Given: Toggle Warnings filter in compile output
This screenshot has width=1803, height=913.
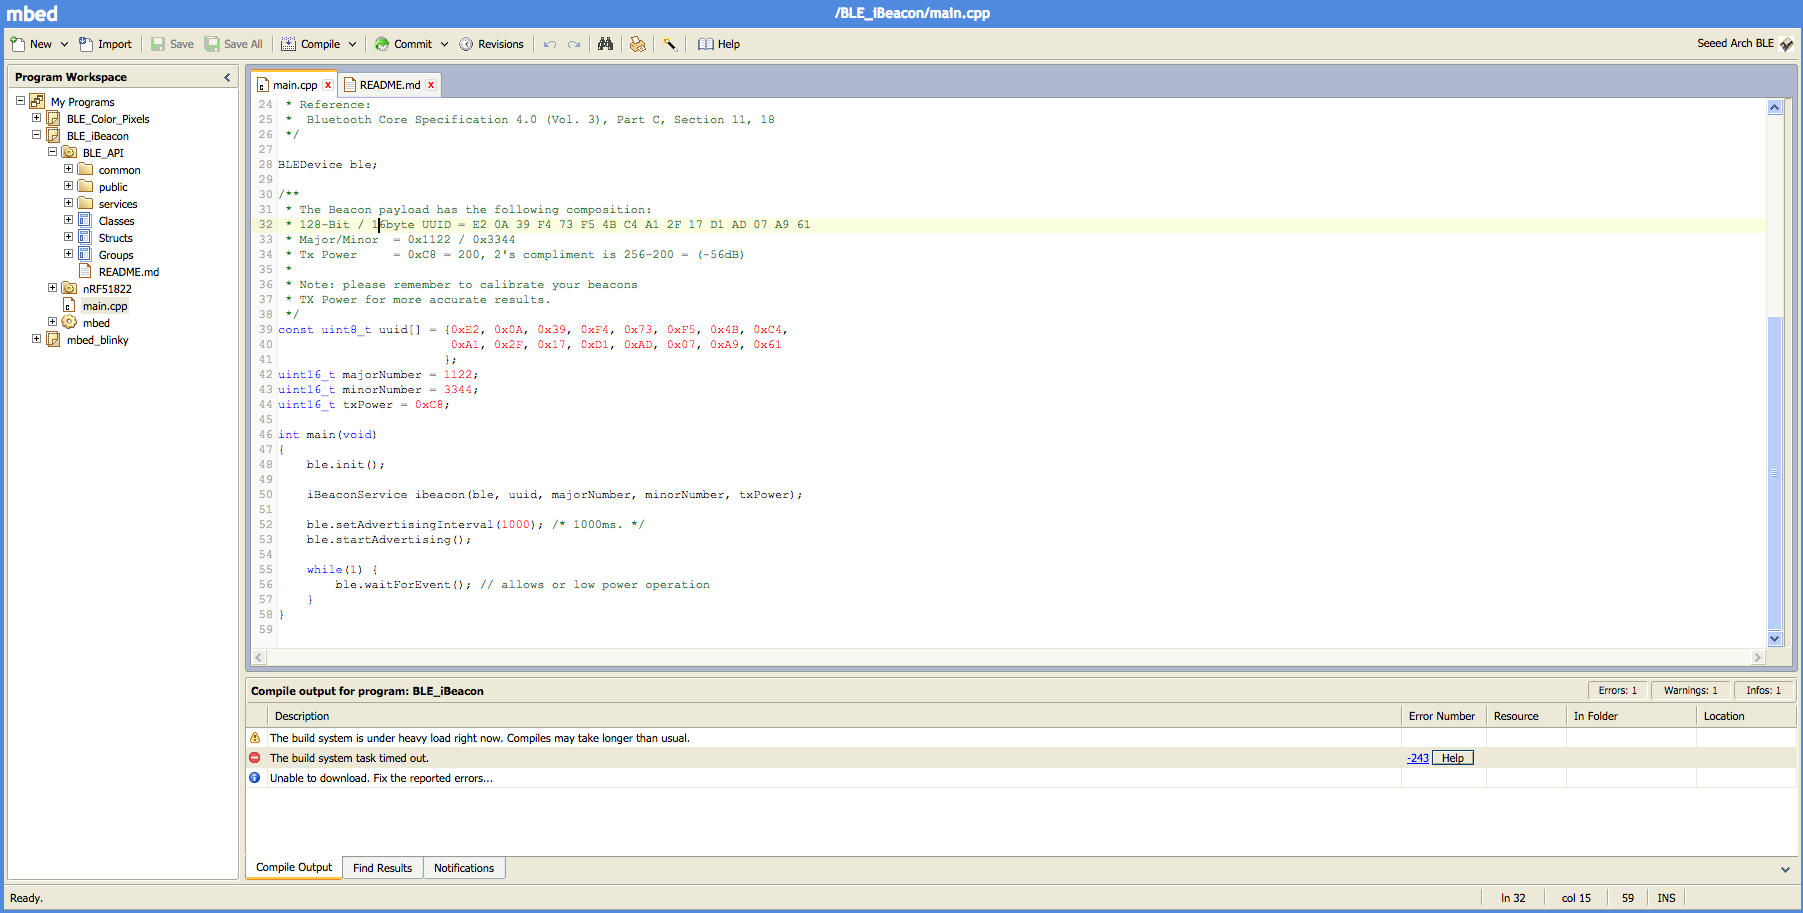Looking at the screenshot, I should (1690, 690).
